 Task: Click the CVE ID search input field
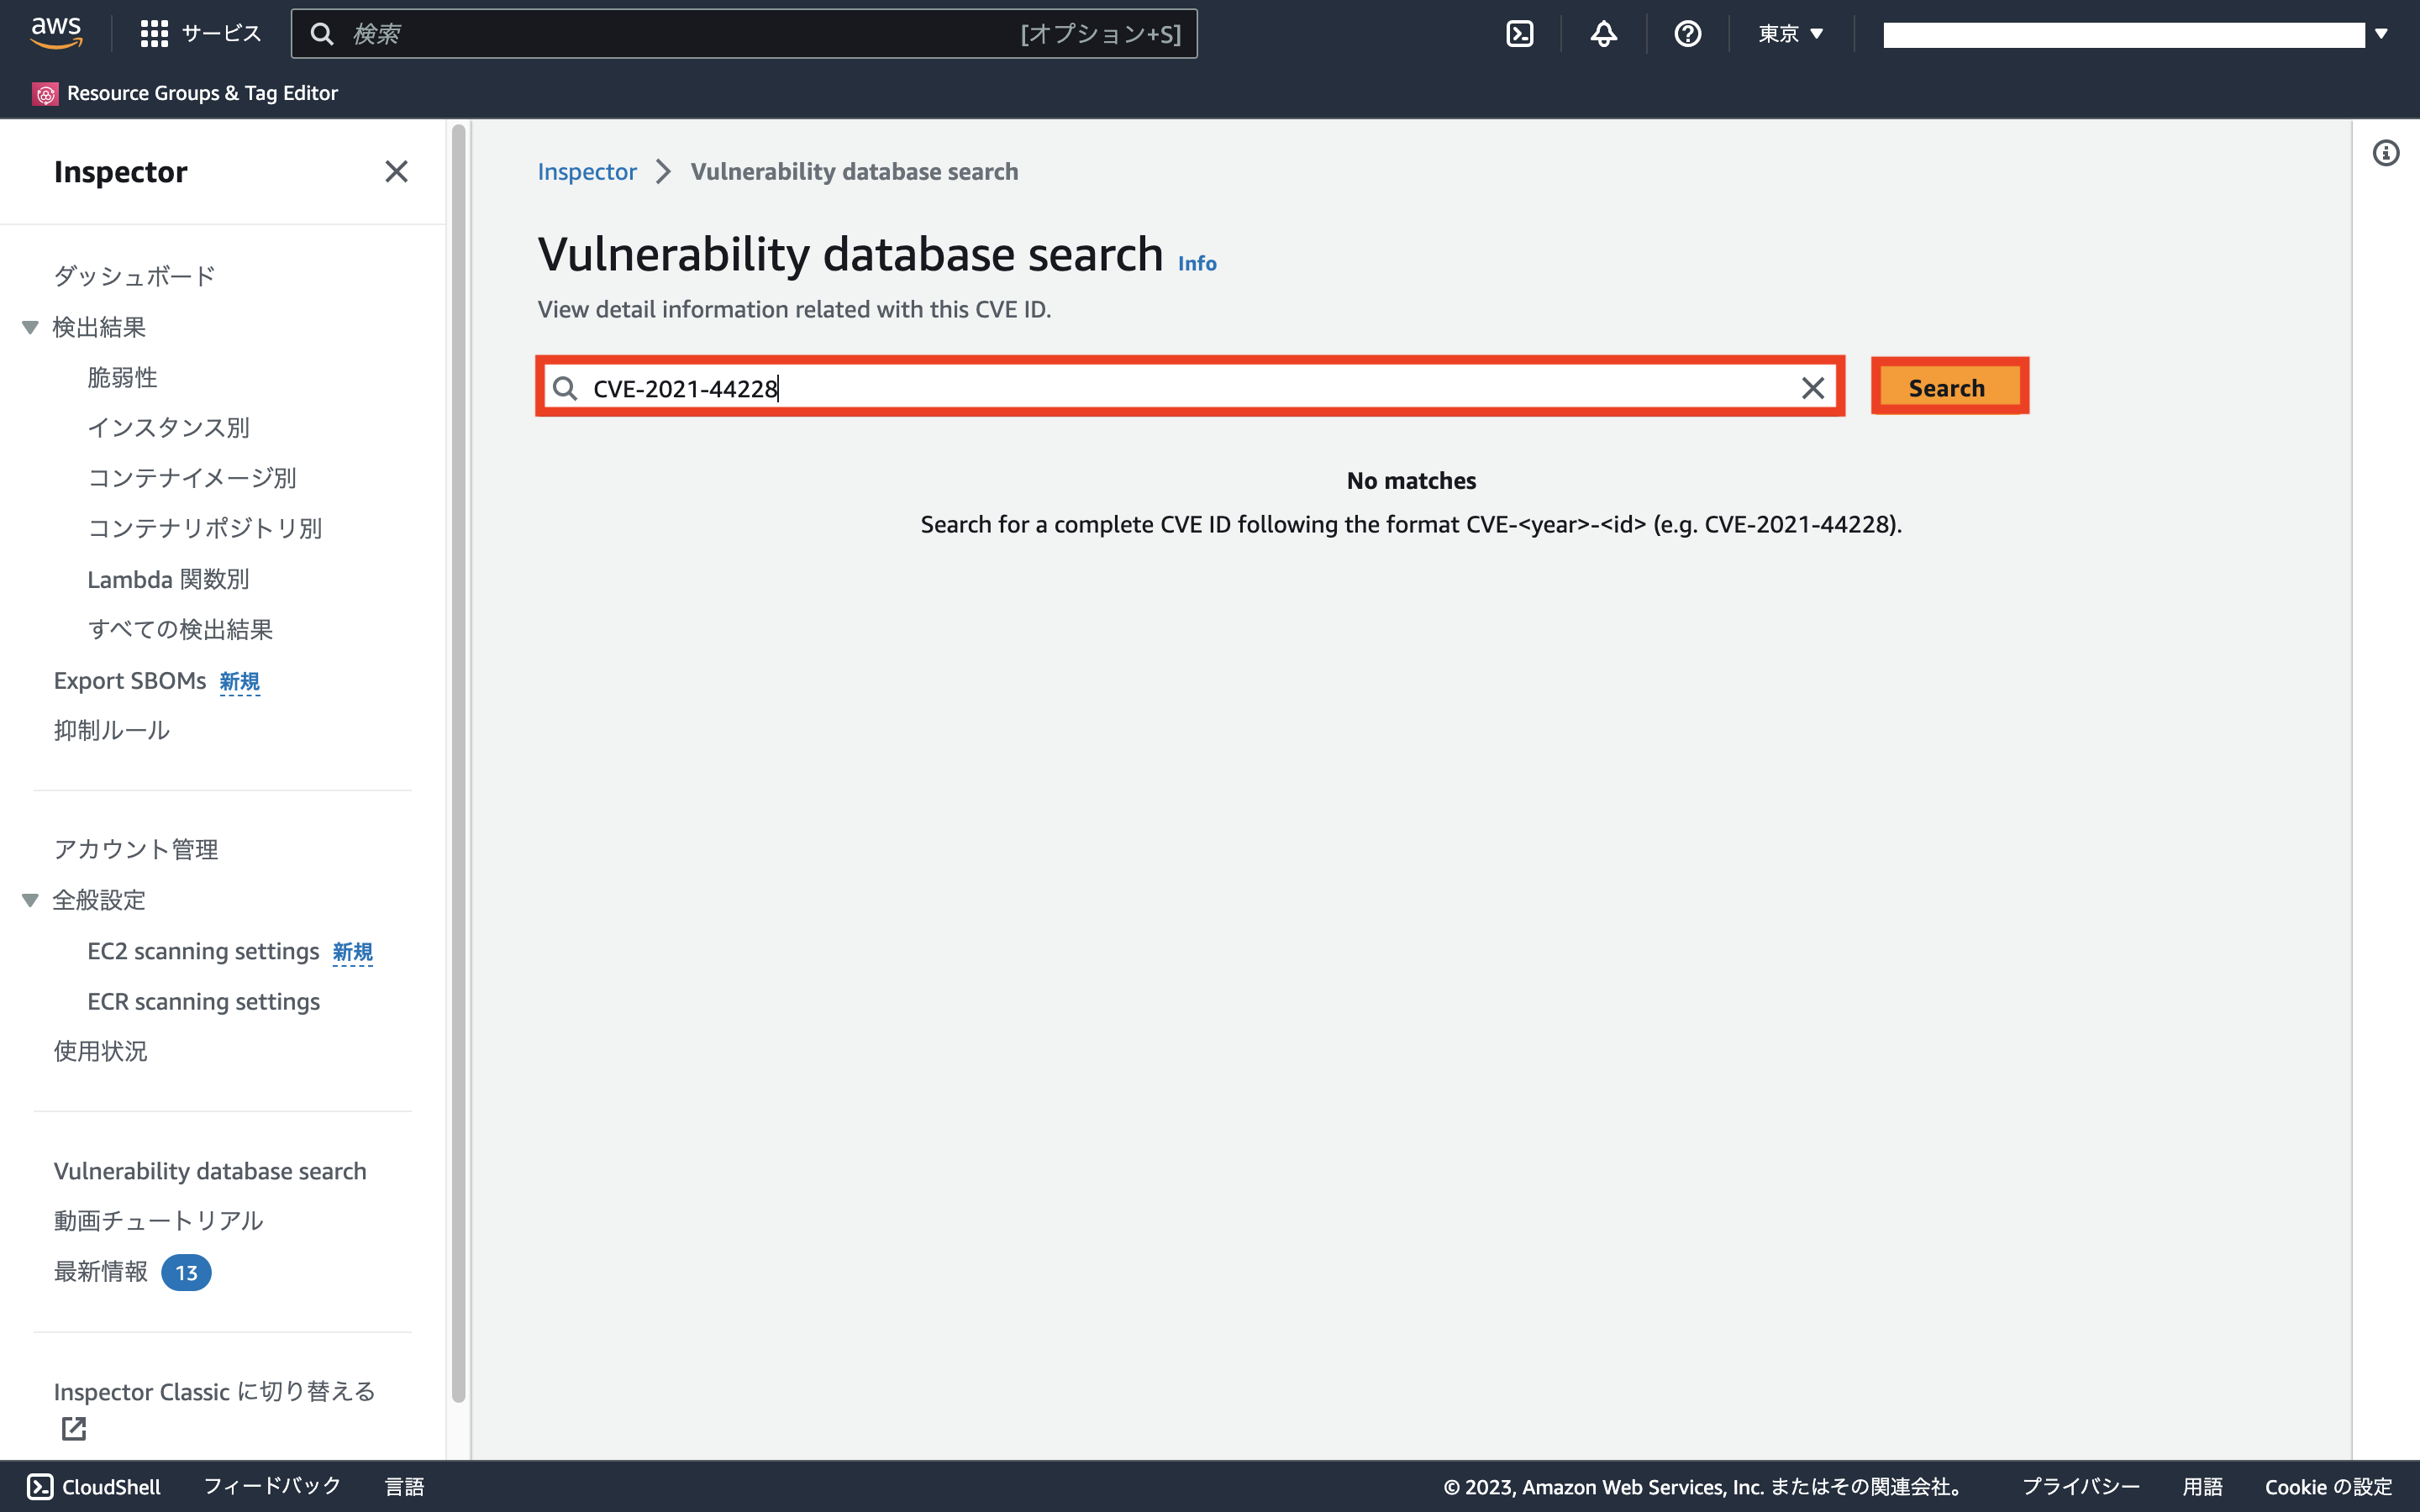point(1190,387)
